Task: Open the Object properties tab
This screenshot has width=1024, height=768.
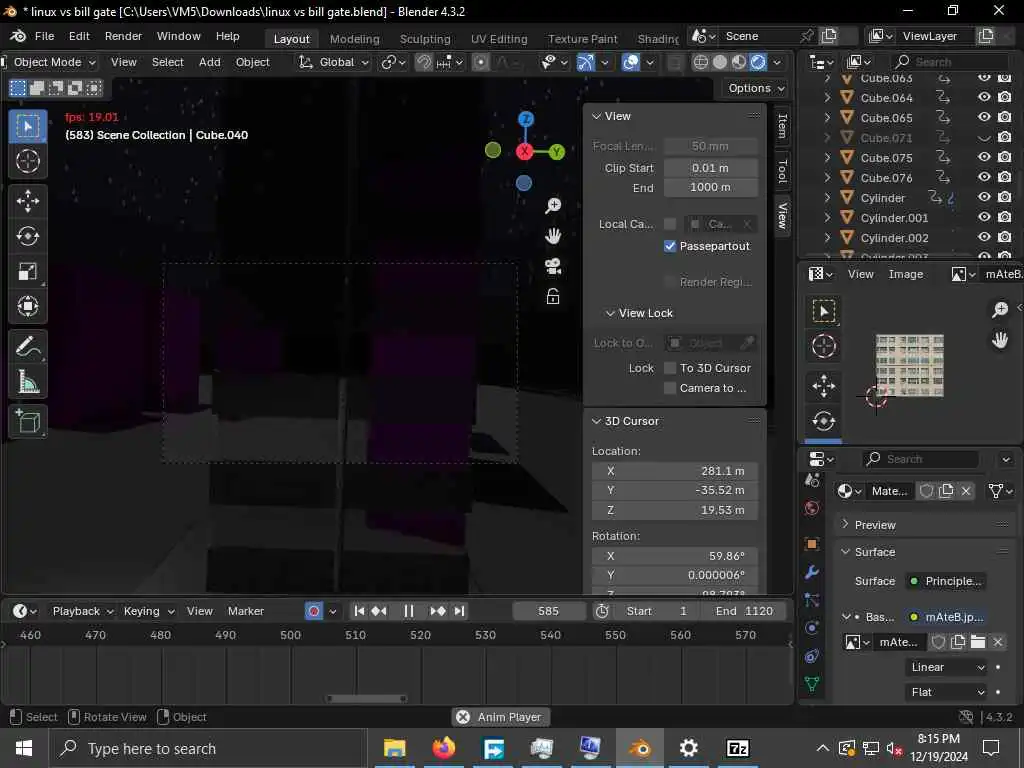Action: [812, 543]
